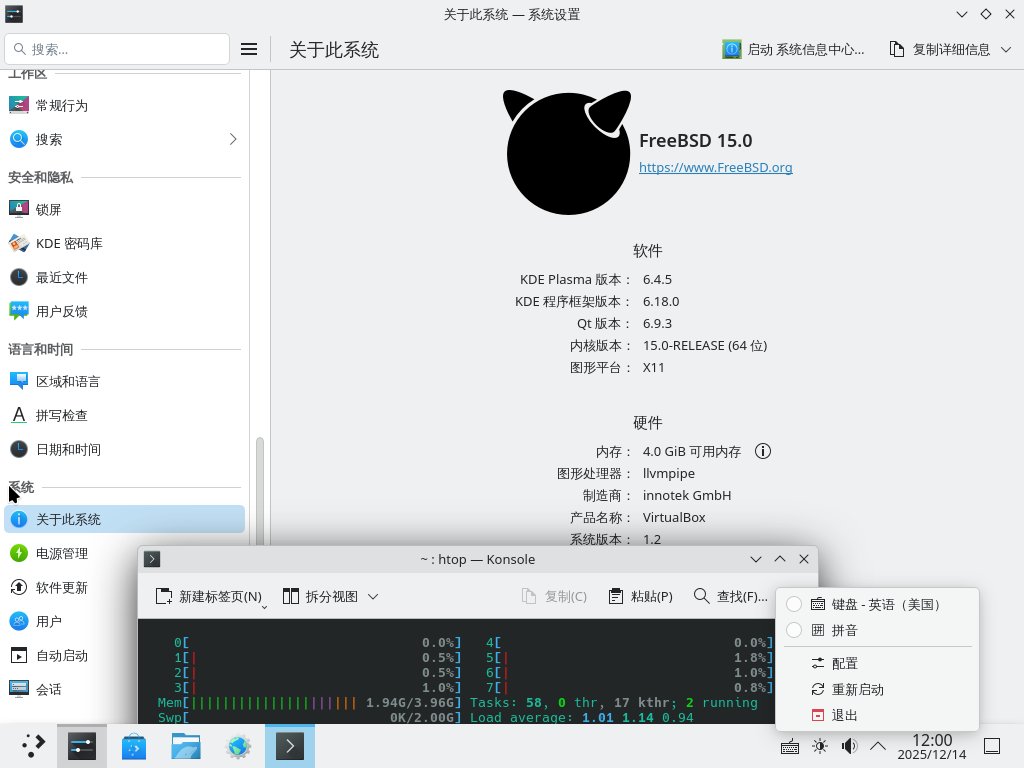Open the Dolphin file manager taskbar icon
Screen dimensions: 1024x768
186,746
